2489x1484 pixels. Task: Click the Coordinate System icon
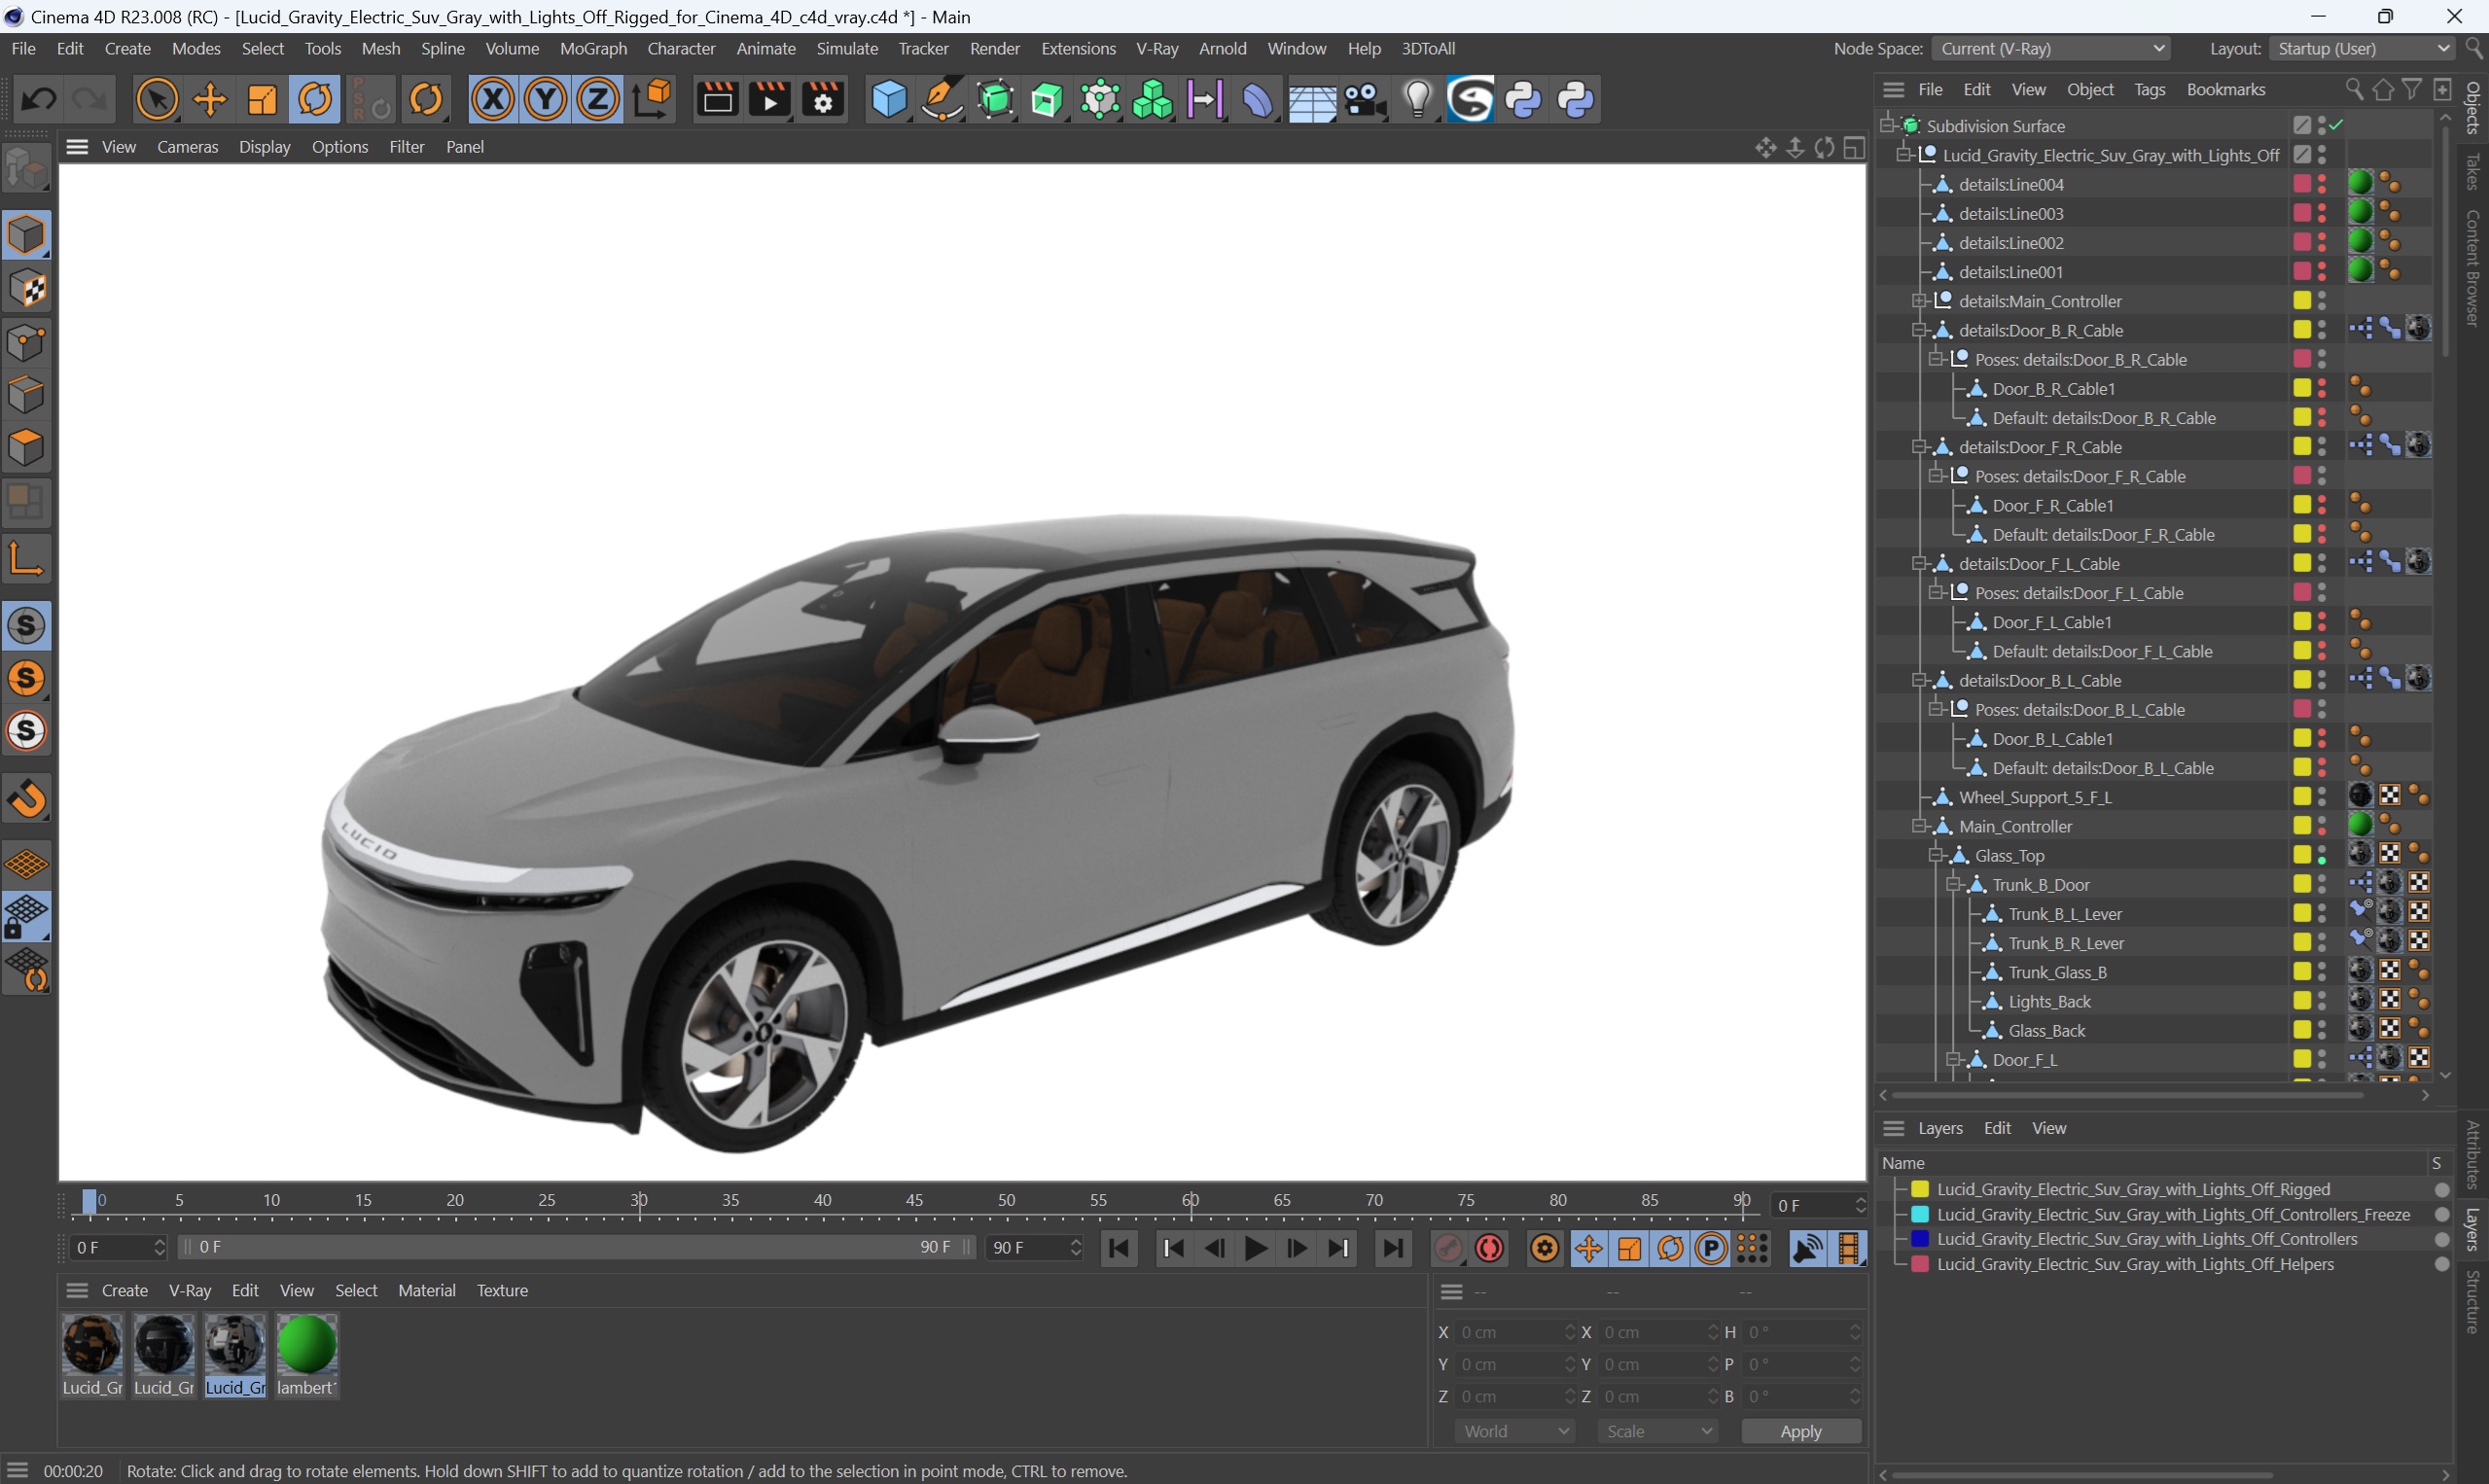tap(652, 99)
